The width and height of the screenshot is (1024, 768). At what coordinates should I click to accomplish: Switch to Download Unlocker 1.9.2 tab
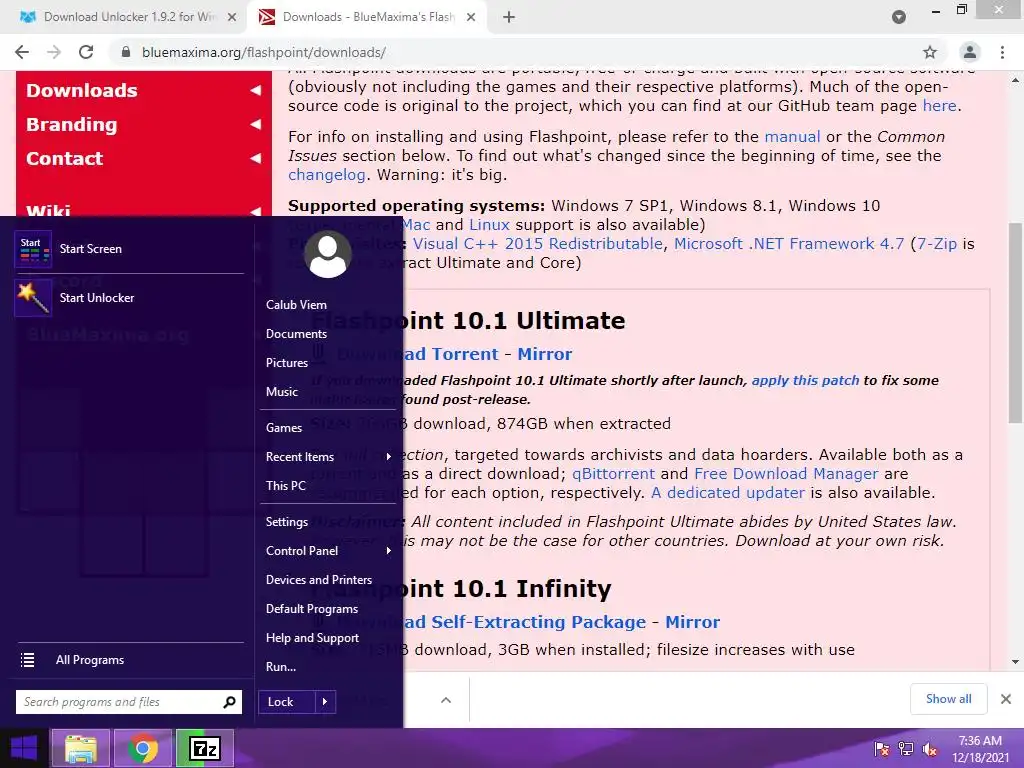129,17
